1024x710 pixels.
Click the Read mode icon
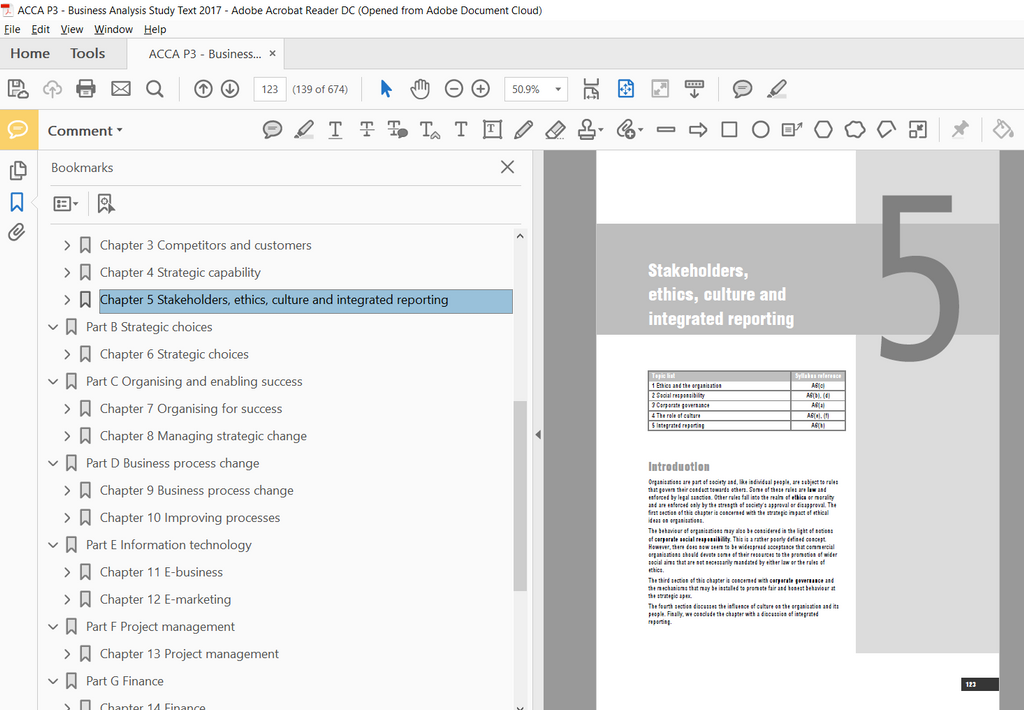(660, 89)
